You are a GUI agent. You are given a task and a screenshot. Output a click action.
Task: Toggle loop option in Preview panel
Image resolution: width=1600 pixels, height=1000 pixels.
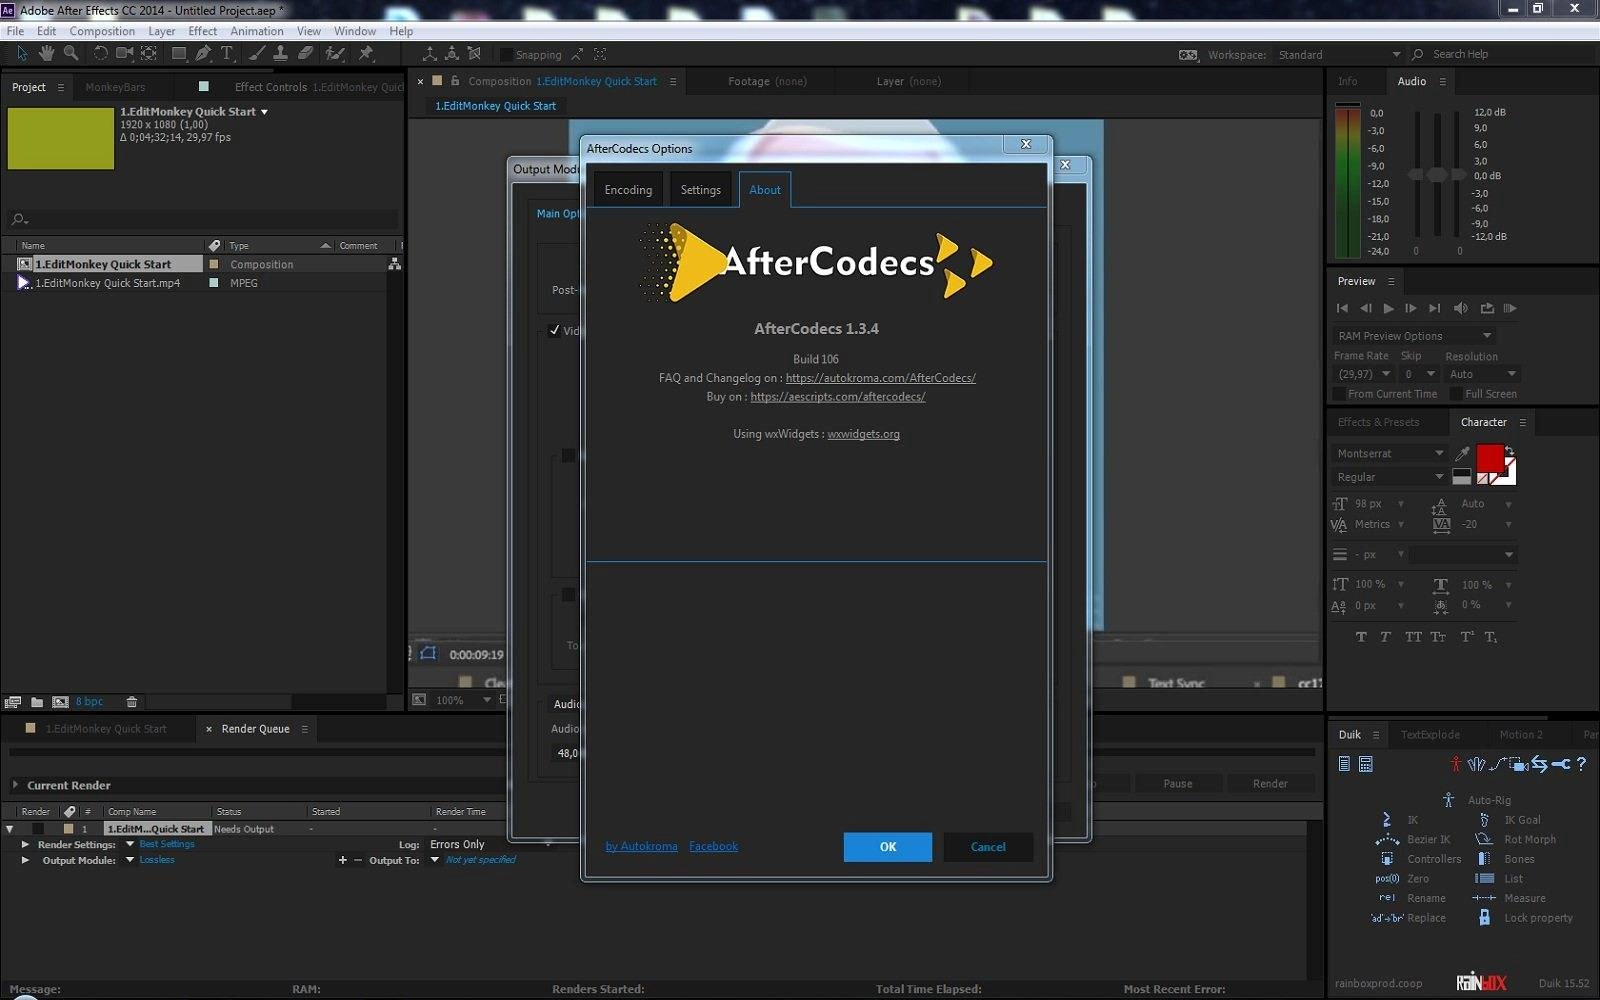click(1487, 309)
